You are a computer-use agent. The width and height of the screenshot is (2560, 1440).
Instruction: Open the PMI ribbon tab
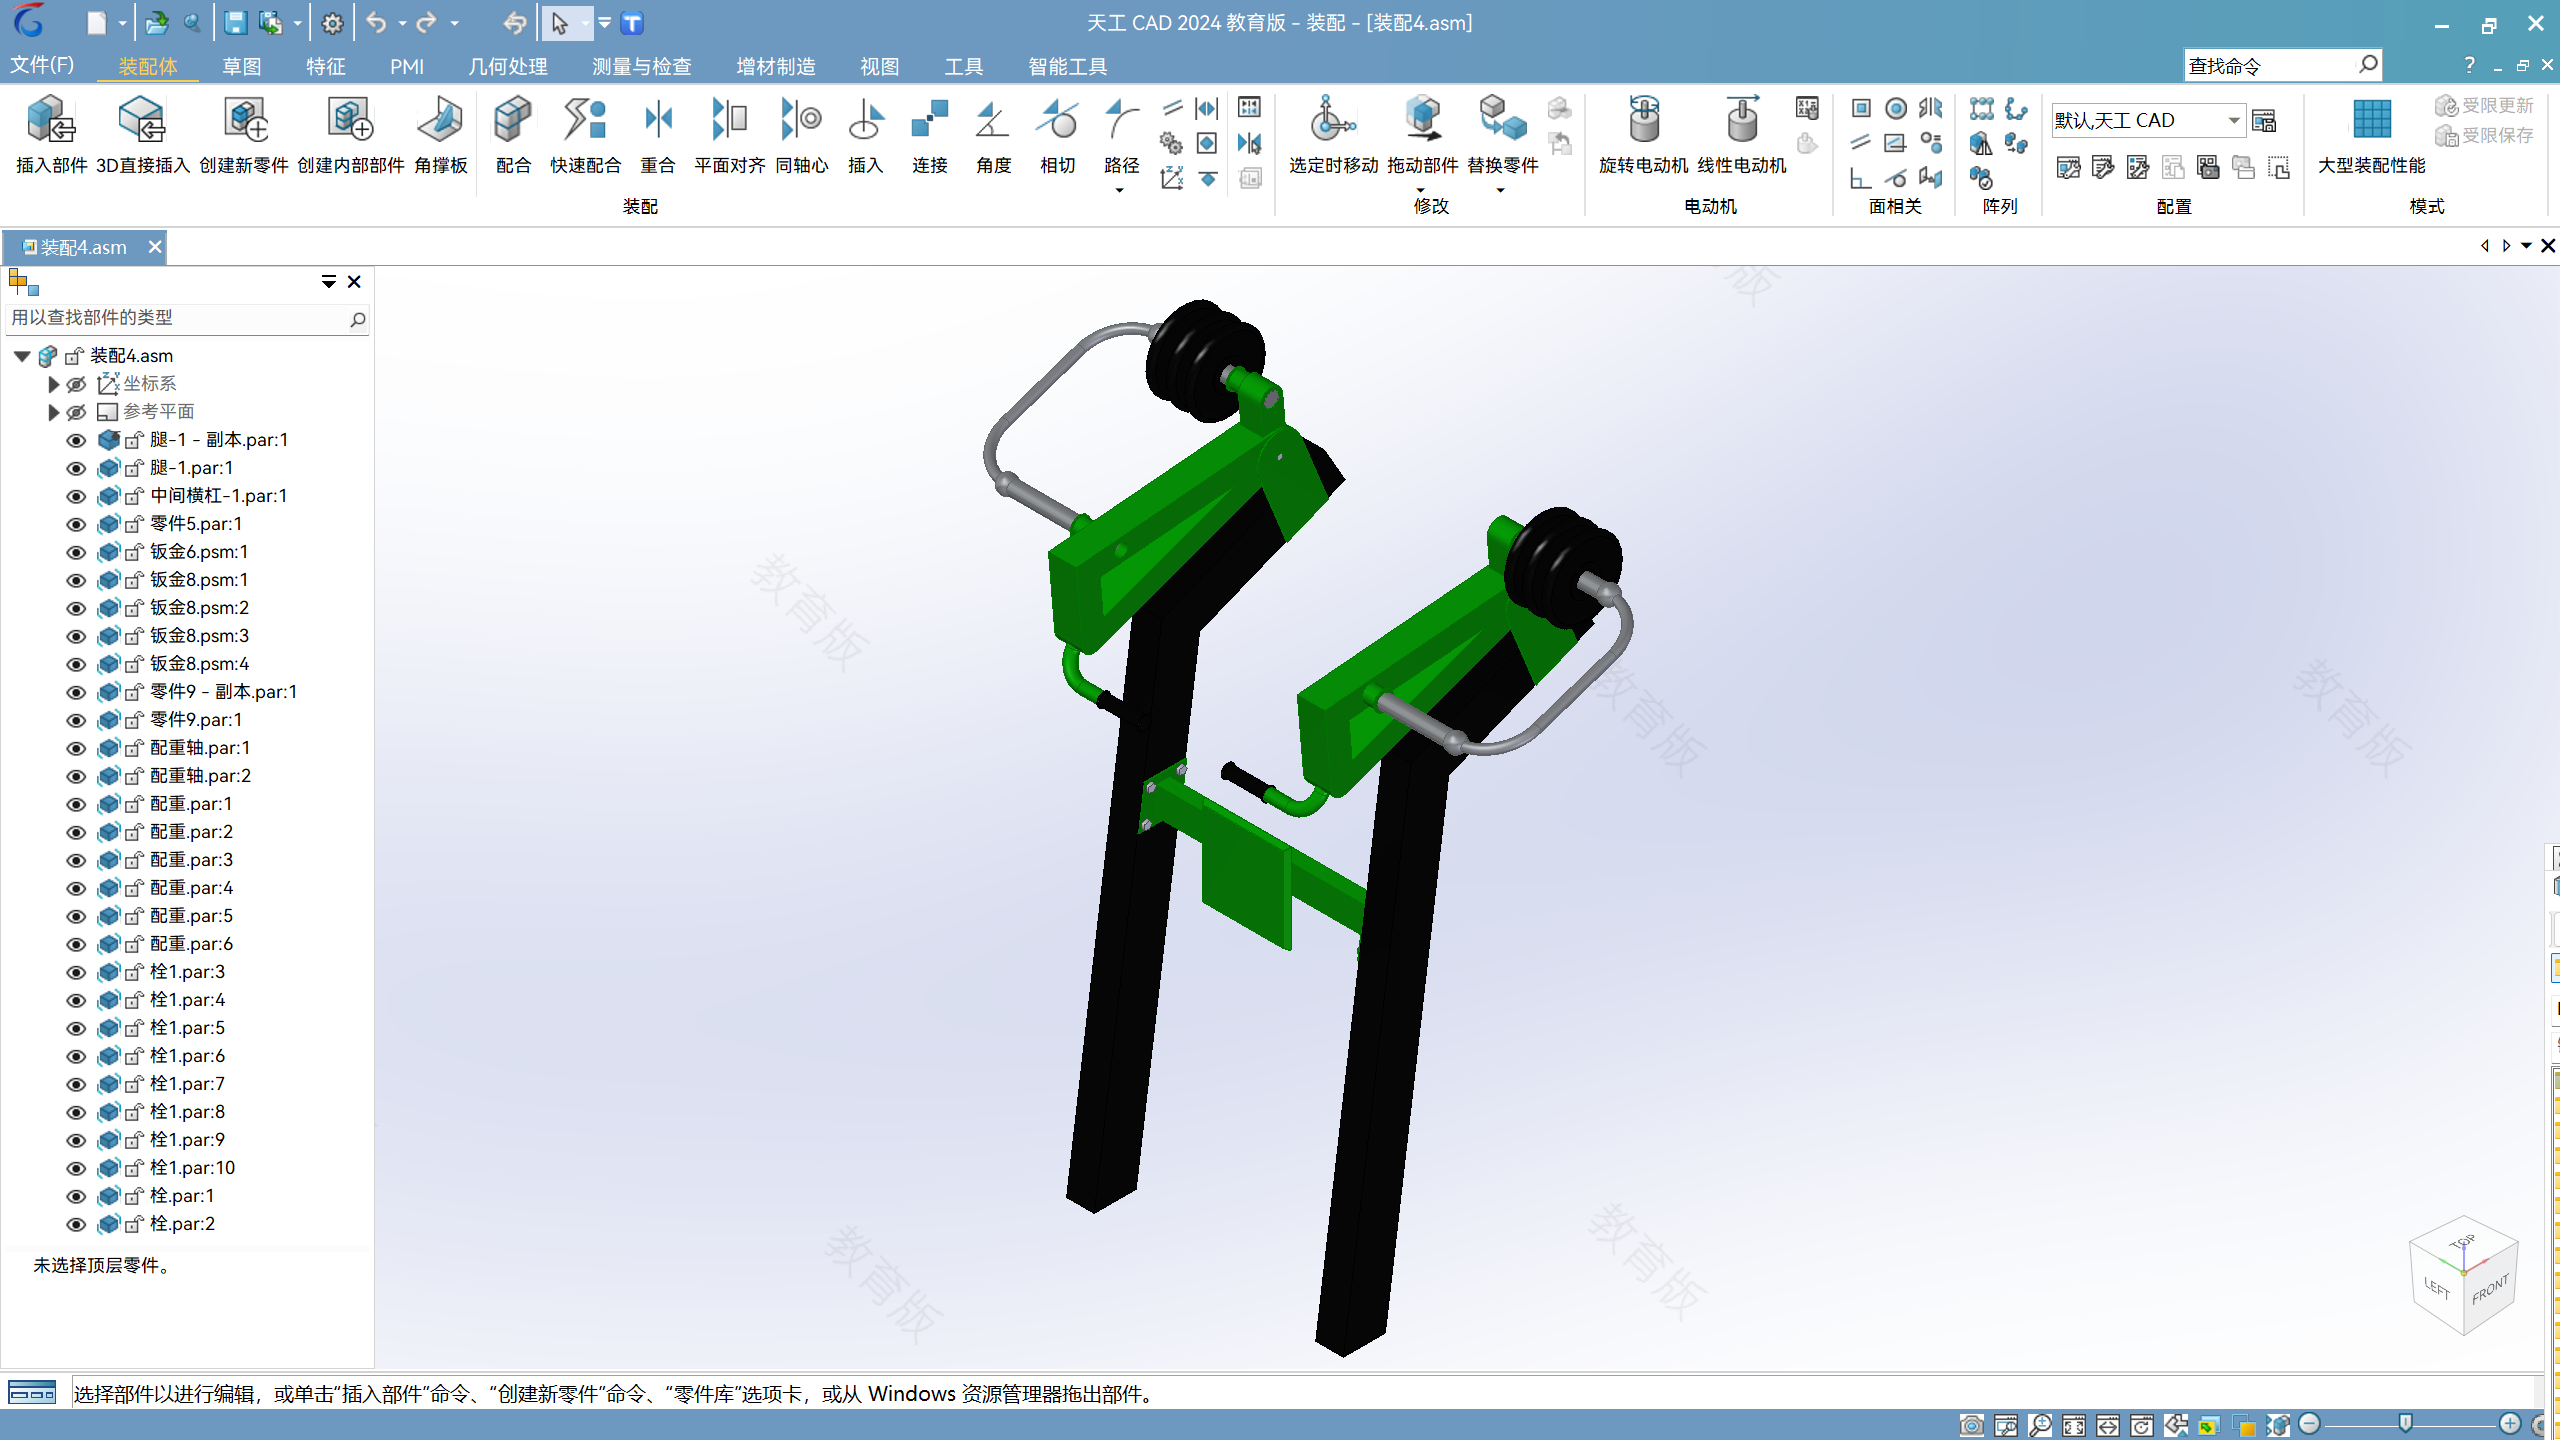coord(407,66)
